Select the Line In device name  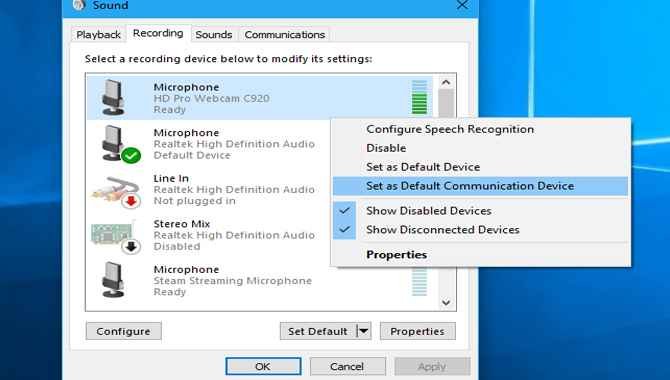(171, 178)
